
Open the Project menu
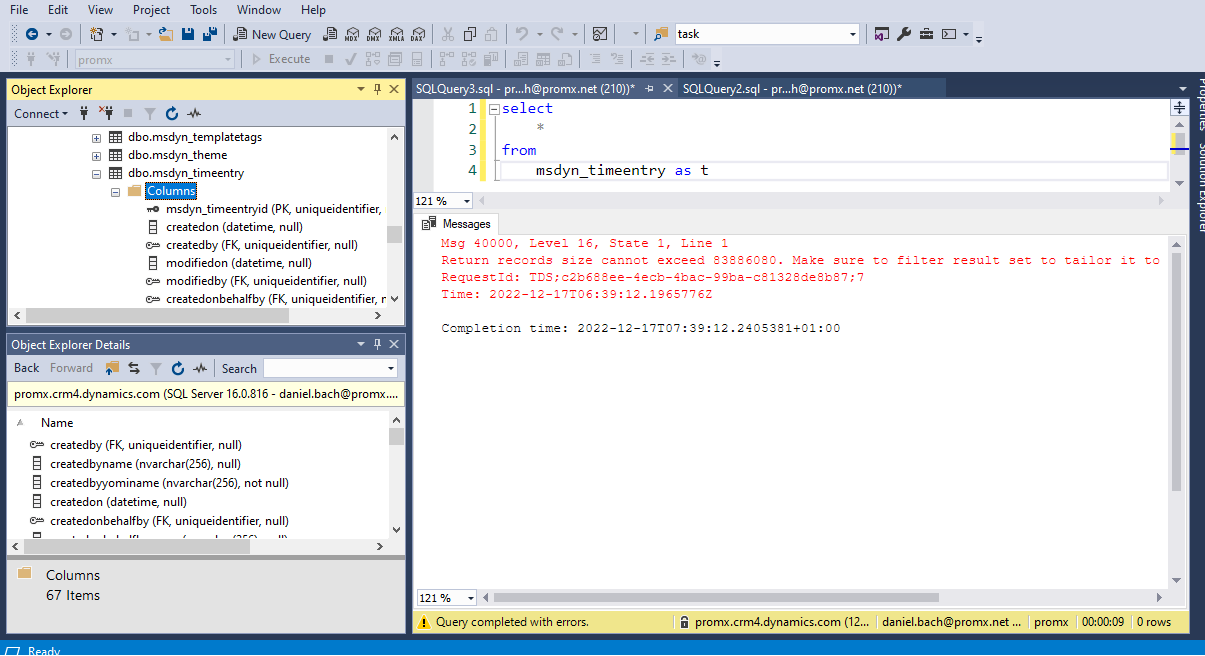(x=151, y=10)
